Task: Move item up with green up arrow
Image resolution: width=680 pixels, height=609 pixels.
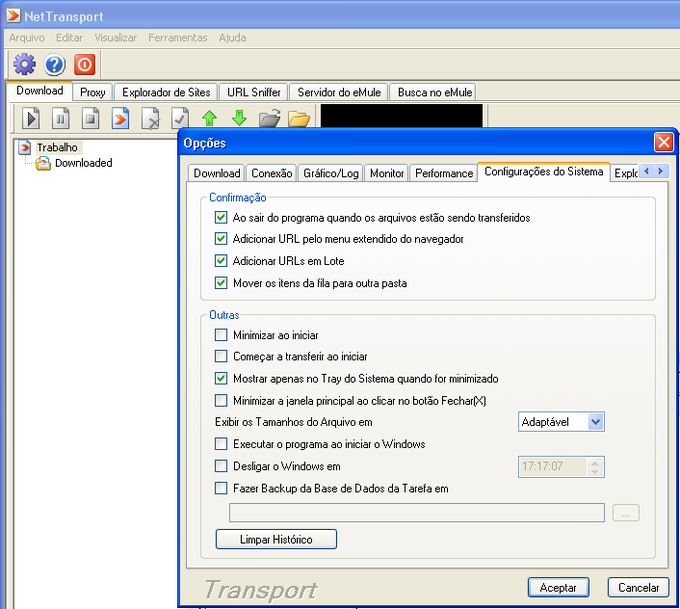Action: (x=209, y=118)
